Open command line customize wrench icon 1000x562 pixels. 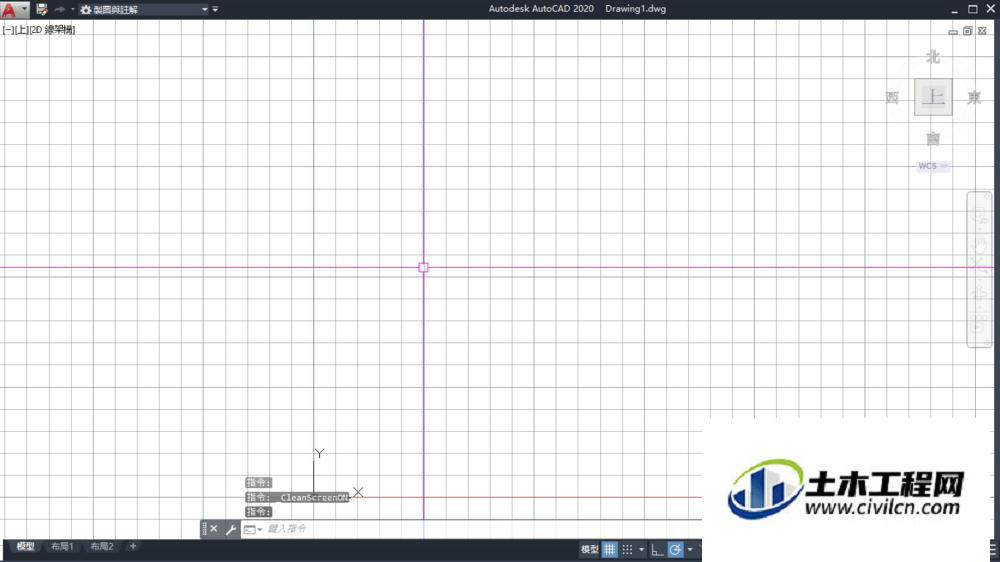[x=231, y=529]
